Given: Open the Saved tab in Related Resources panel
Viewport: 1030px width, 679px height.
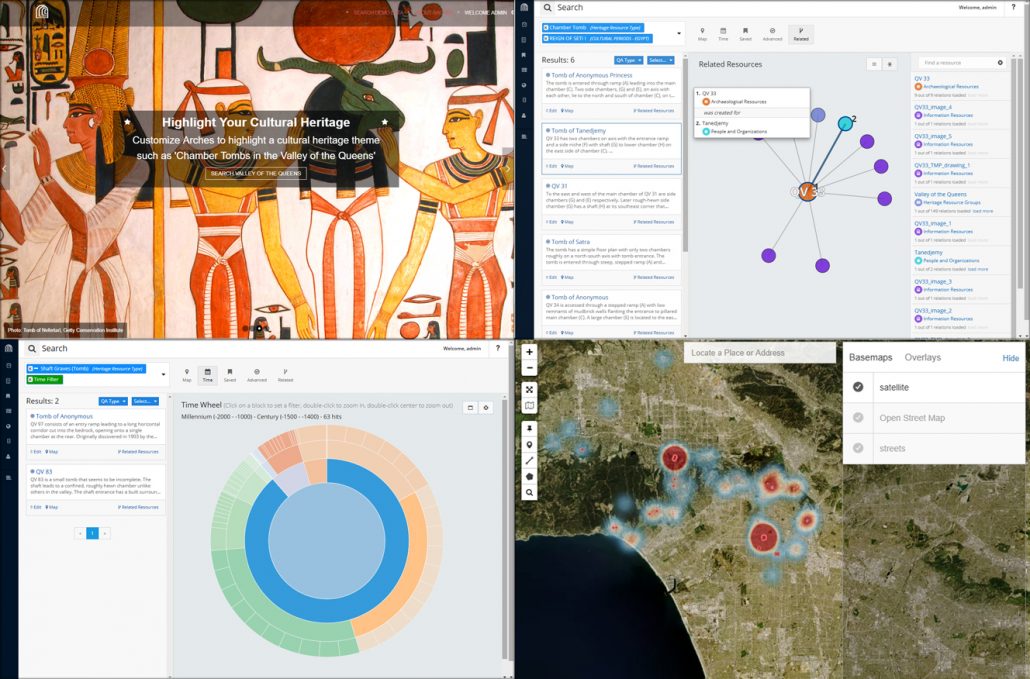Looking at the screenshot, I should click(745, 34).
